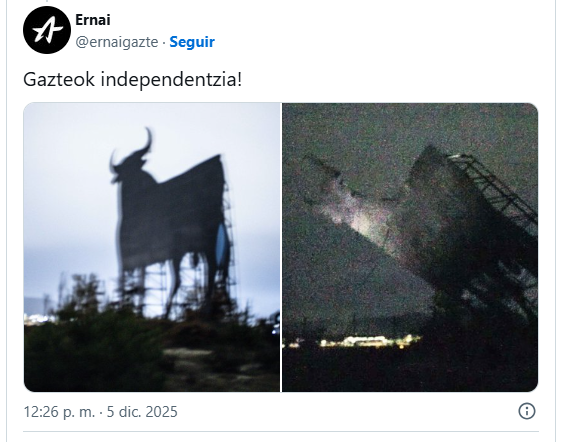The image size is (563, 442).
Task: Select the word Gazteok in the tweet
Action: (x=59, y=79)
